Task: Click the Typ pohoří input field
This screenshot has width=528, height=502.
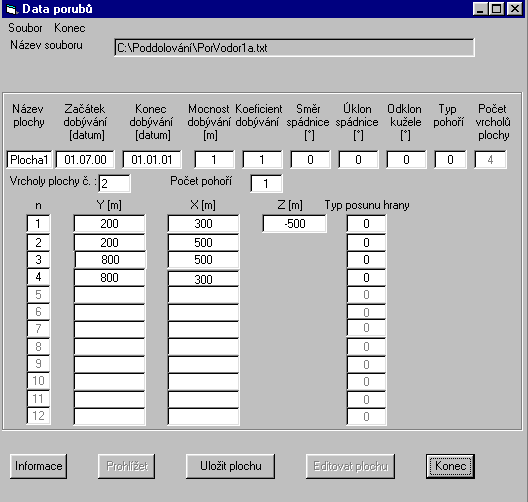Action: [x=450, y=160]
